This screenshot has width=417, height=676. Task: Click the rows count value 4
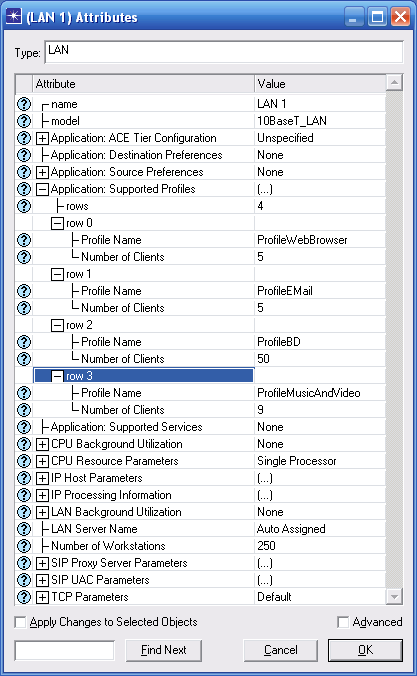tap(260, 206)
